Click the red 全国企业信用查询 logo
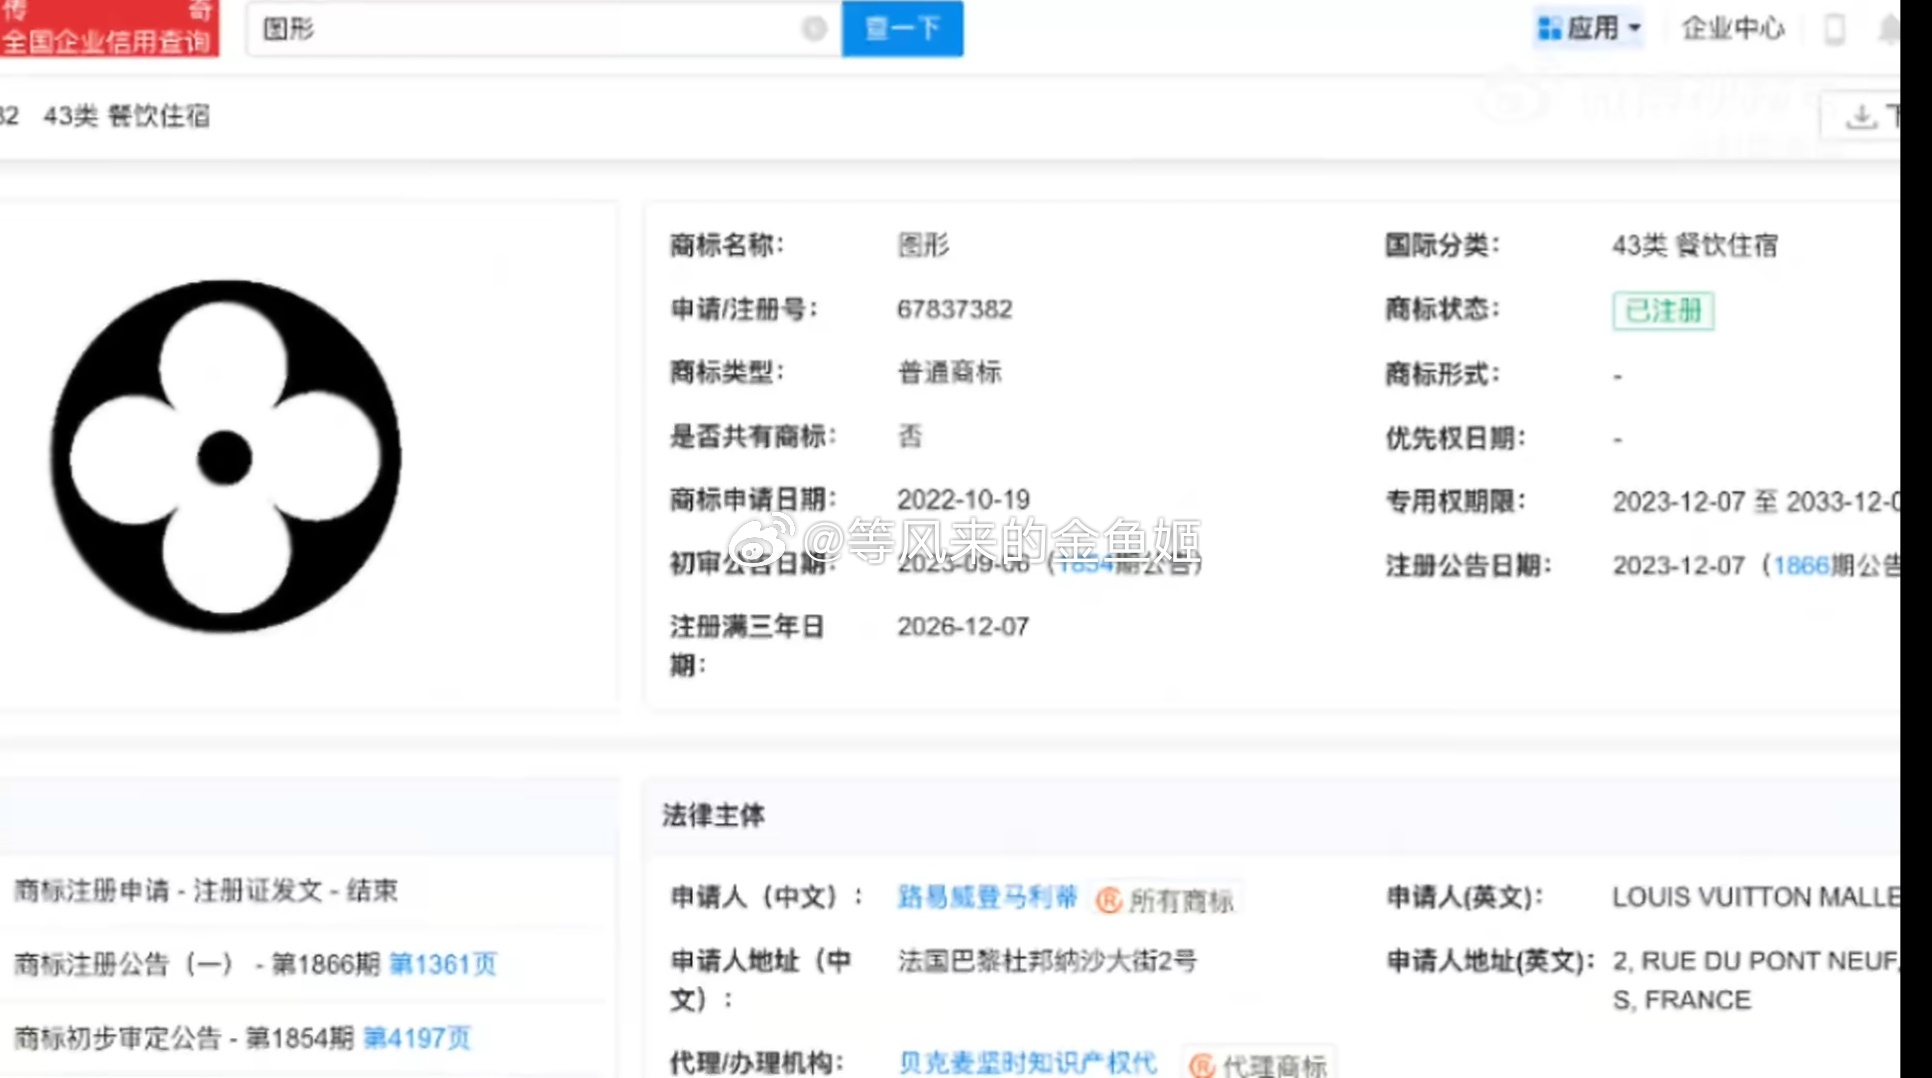This screenshot has height=1078, width=1932. click(x=109, y=28)
